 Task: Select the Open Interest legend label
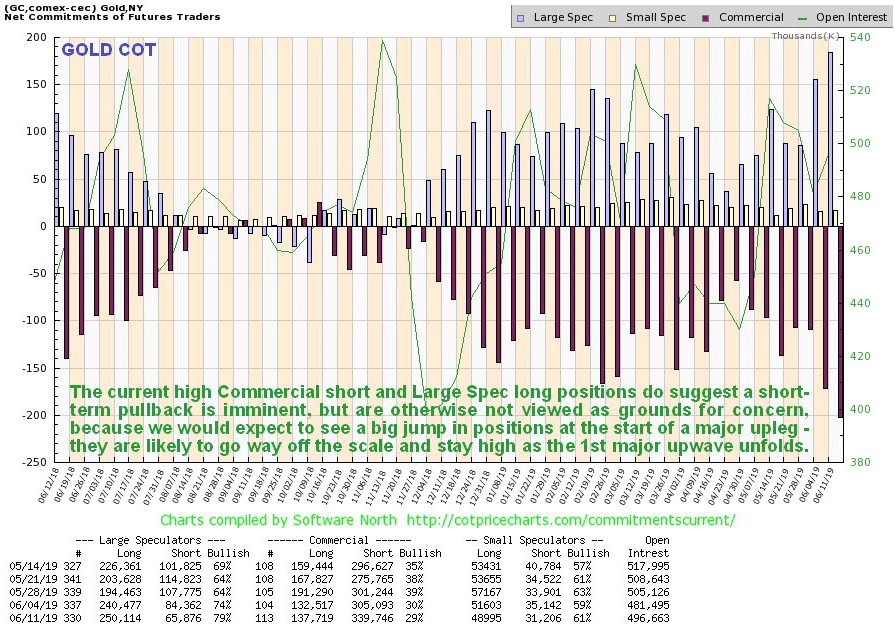850,17
